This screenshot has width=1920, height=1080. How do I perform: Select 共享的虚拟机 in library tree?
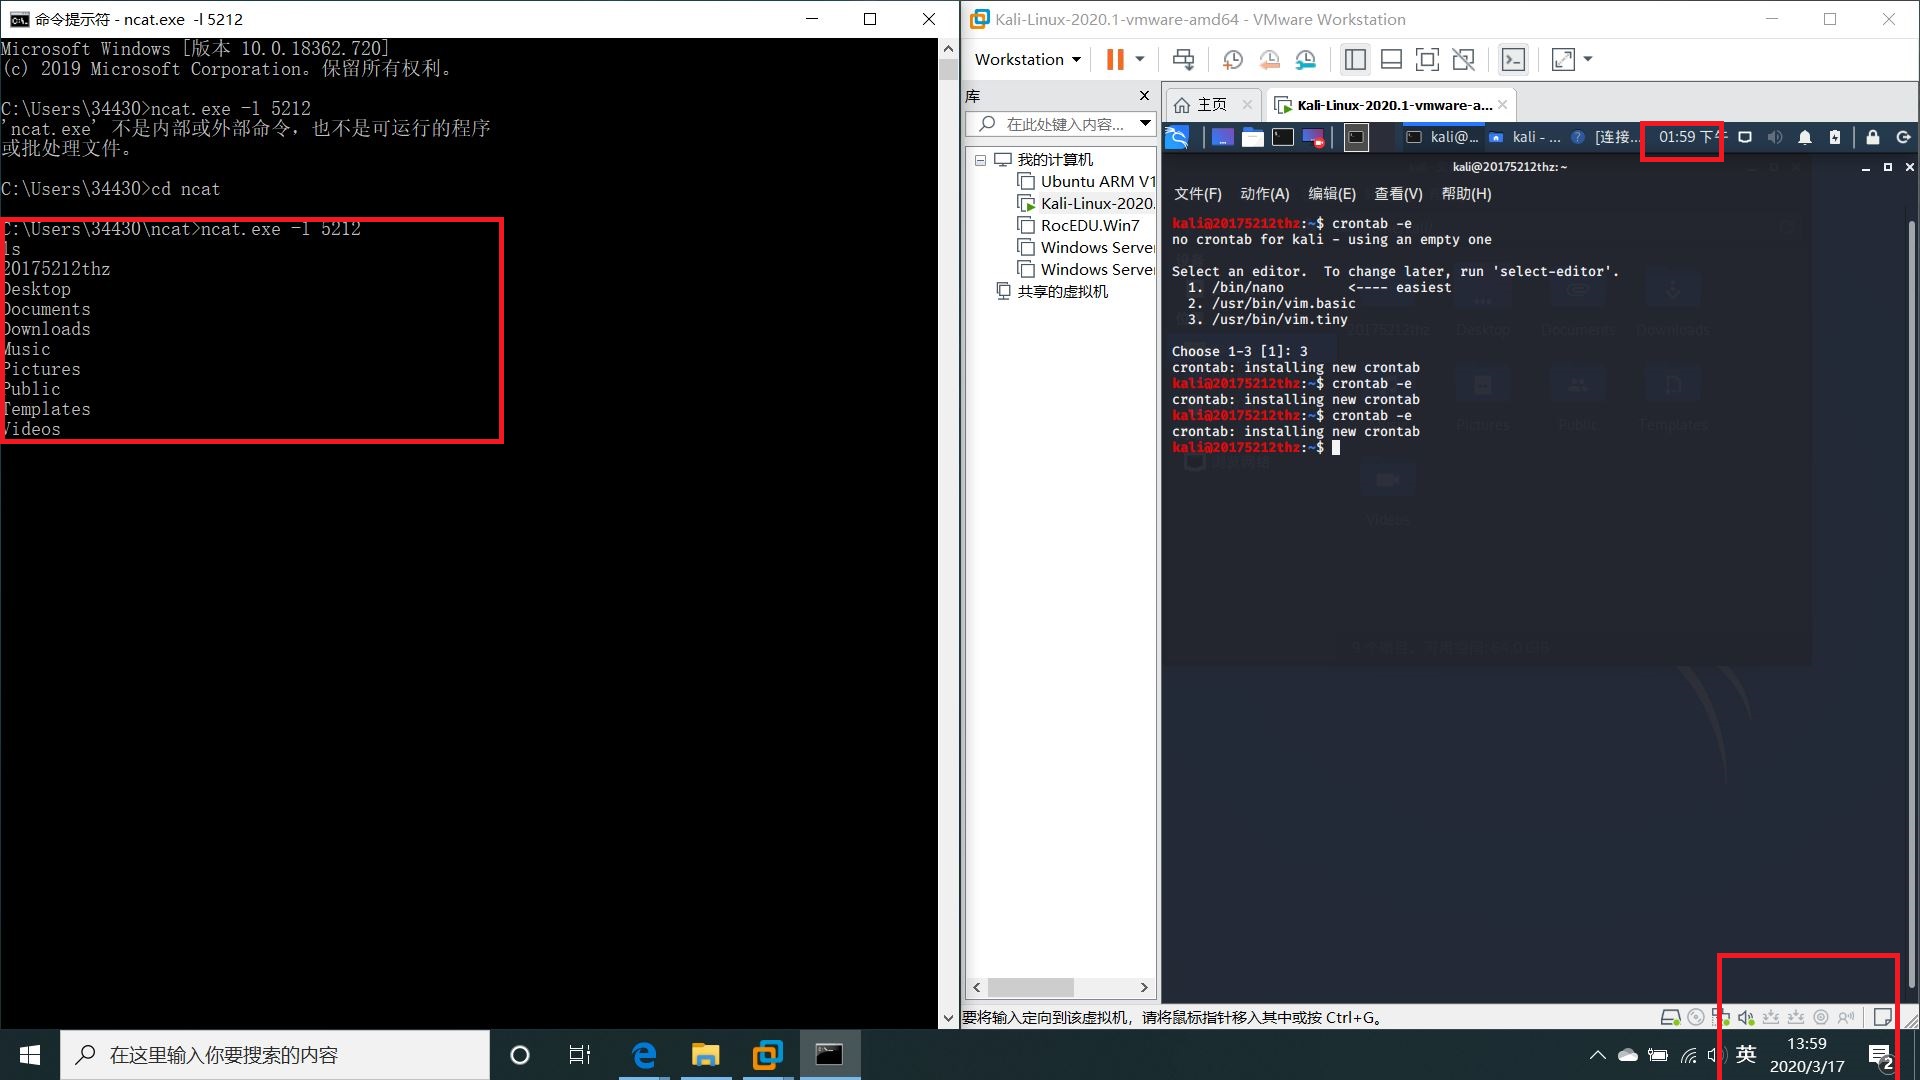coord(1052,291)
